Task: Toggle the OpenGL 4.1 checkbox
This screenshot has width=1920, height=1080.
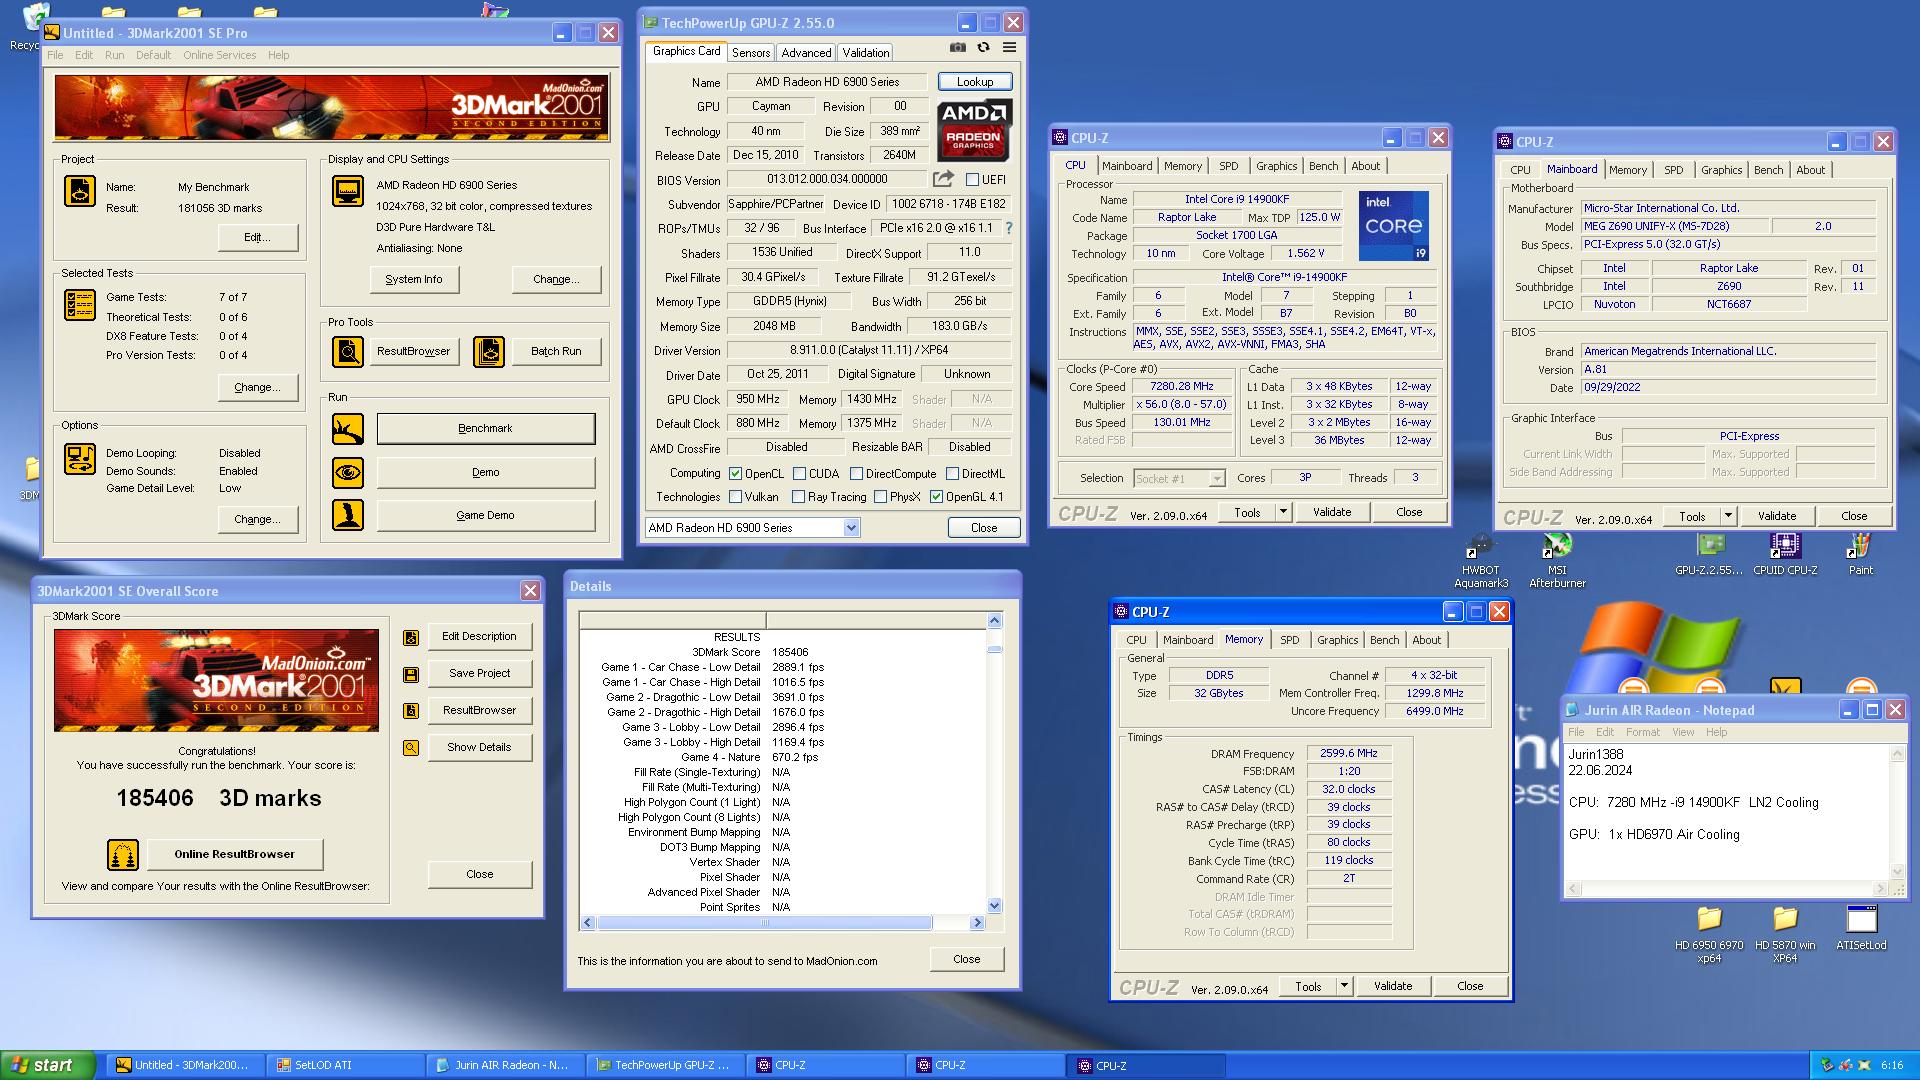Action: 937,497
